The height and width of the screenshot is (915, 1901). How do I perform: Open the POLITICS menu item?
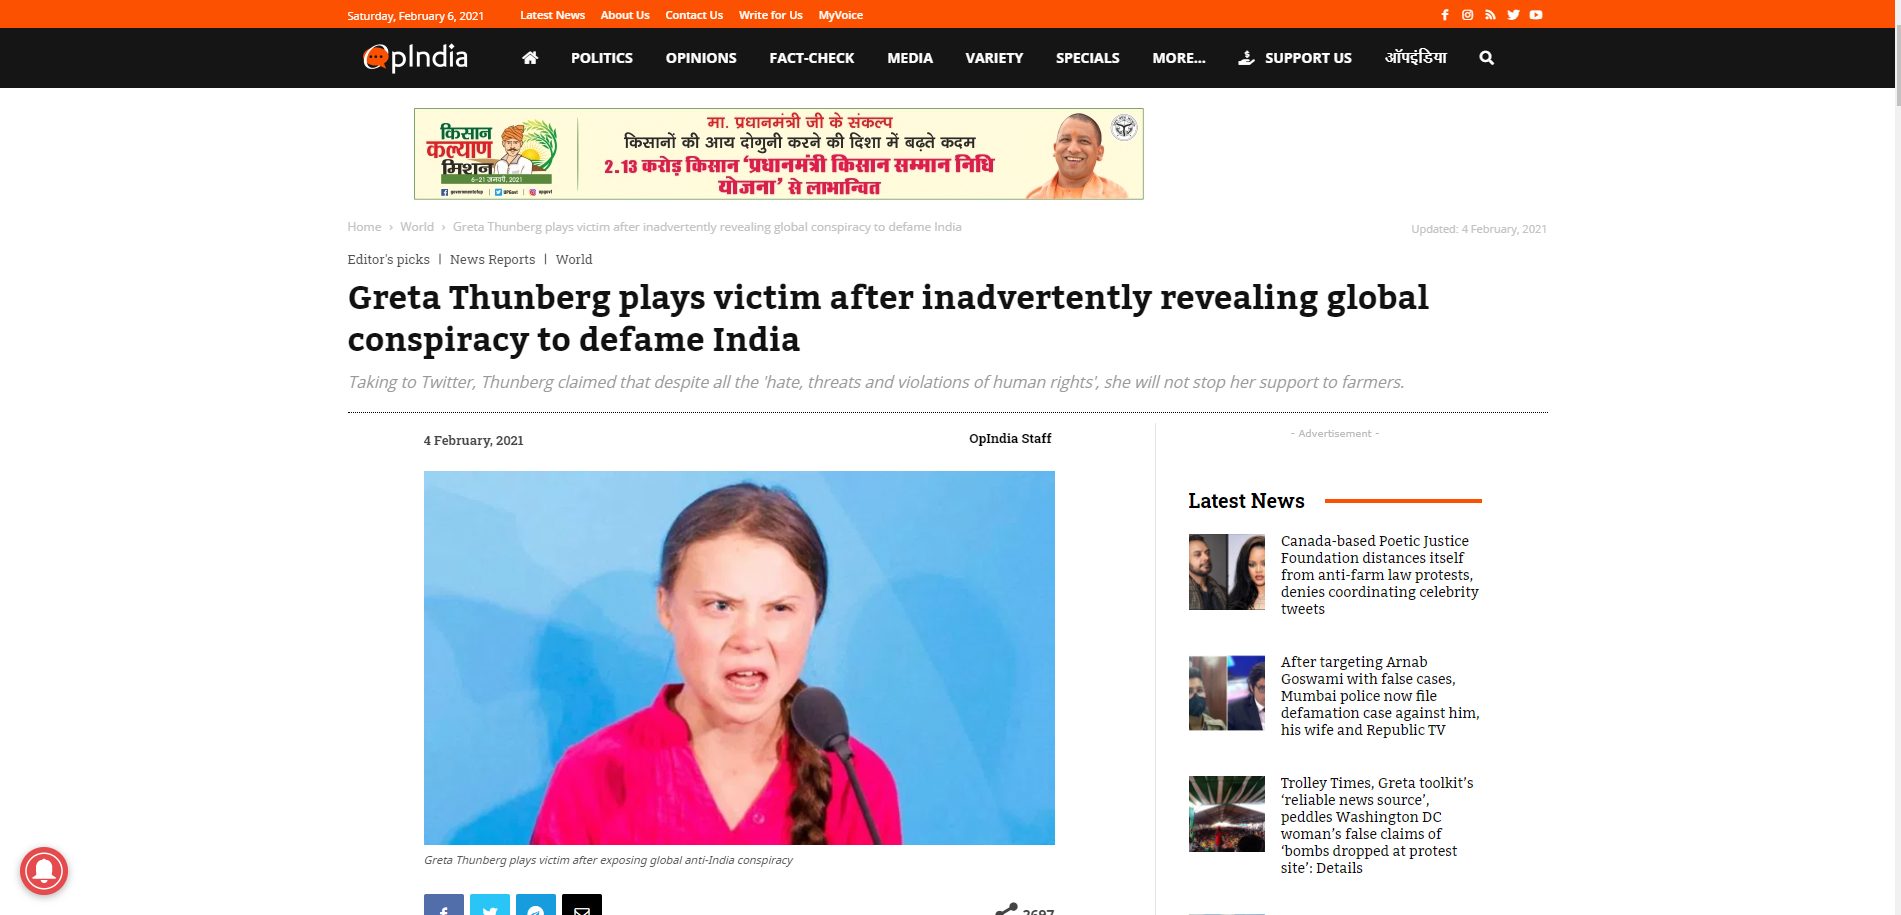(x=601, y=58)
